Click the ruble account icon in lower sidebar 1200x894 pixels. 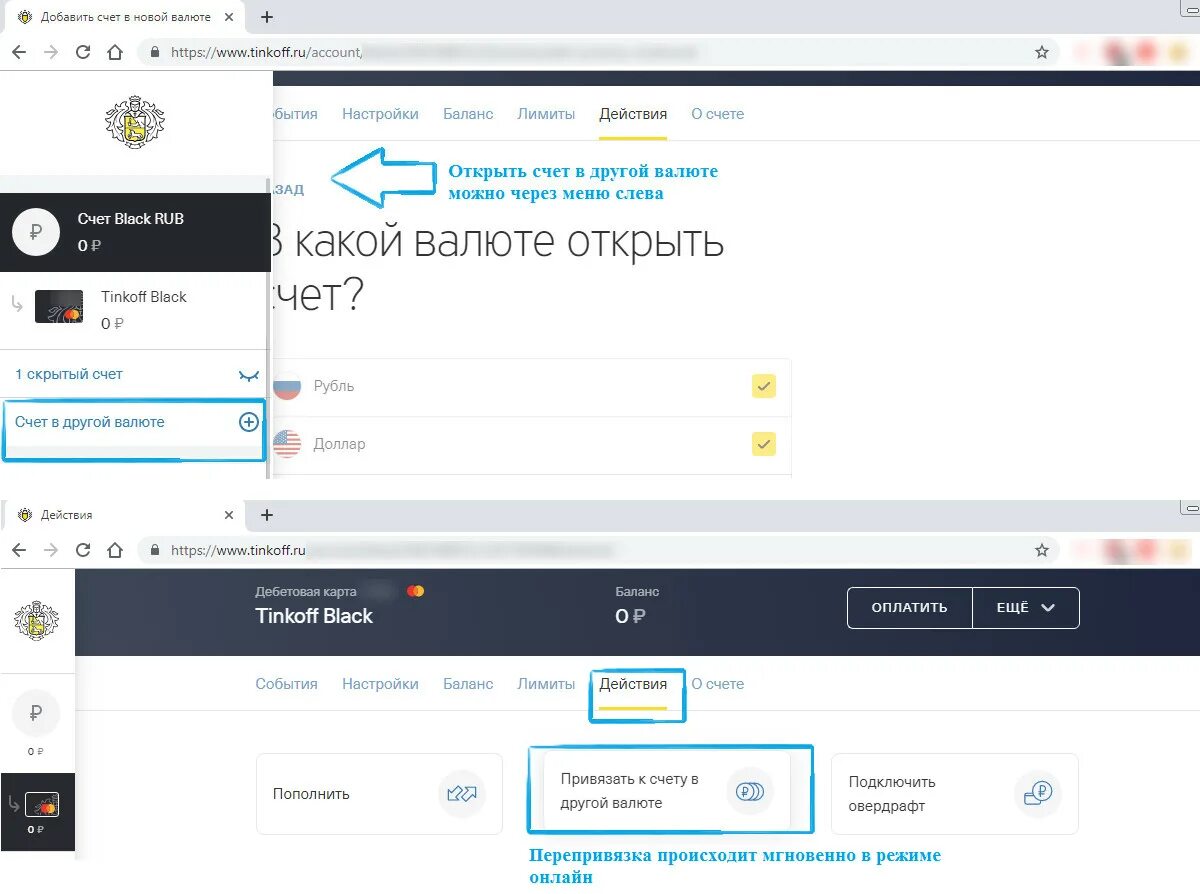(36, 714)
